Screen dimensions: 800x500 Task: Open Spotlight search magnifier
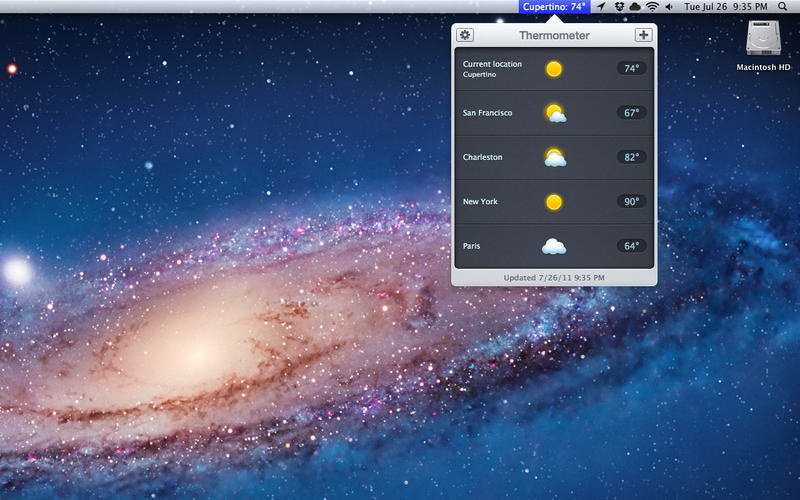point(782,6)
